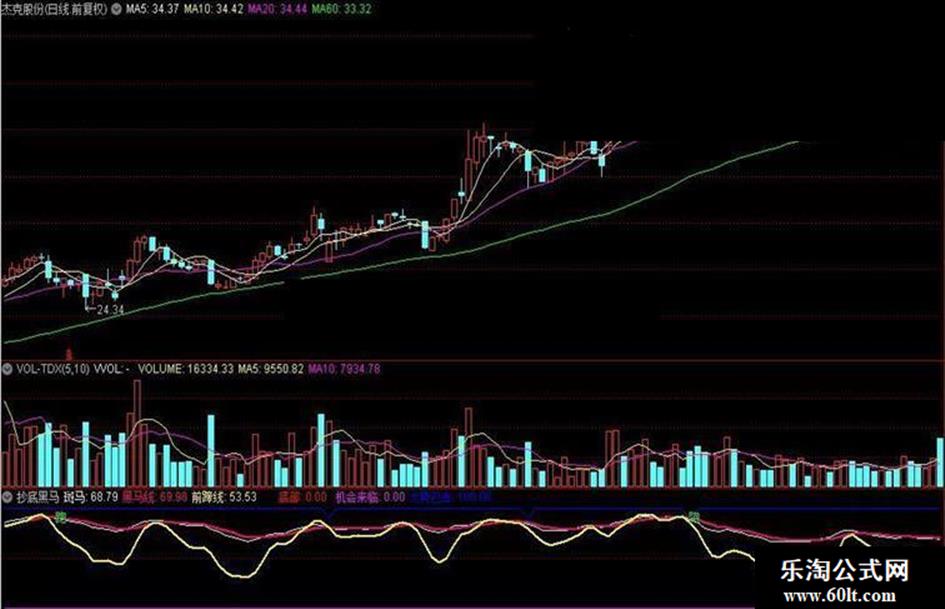Click the MA10: 34.42 label
Image resolution: width=945 pixels, height=609 pixels.
pos(213,9)
